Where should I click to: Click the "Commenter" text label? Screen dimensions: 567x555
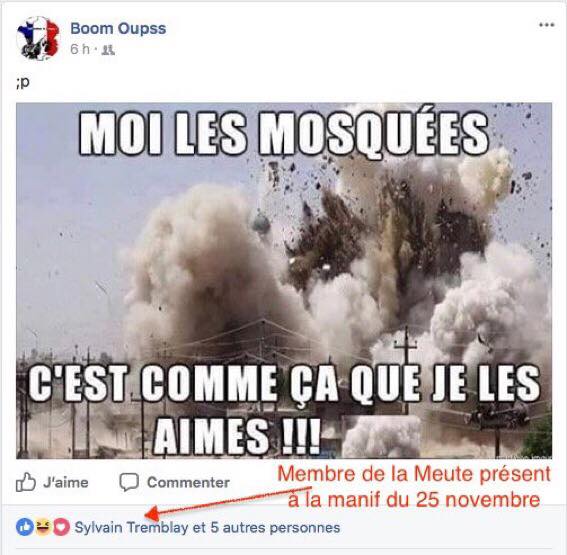coord(188,483)
